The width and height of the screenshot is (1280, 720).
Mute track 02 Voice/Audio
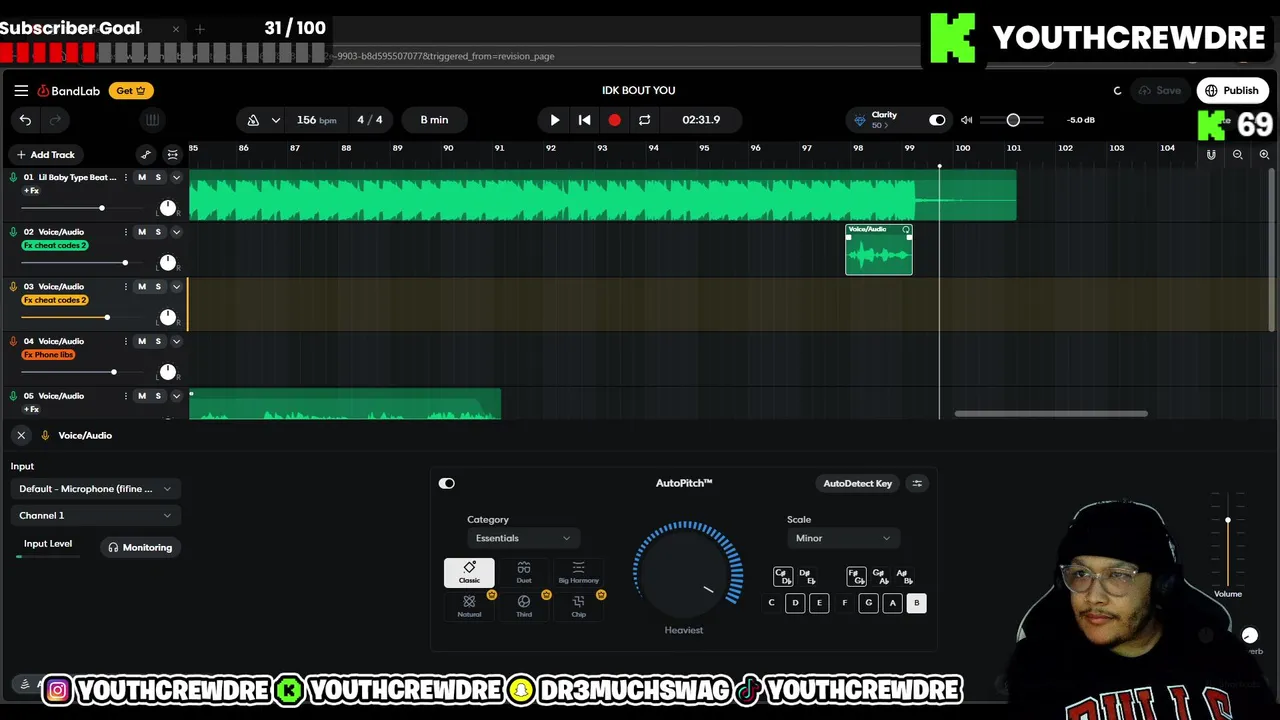142,232
